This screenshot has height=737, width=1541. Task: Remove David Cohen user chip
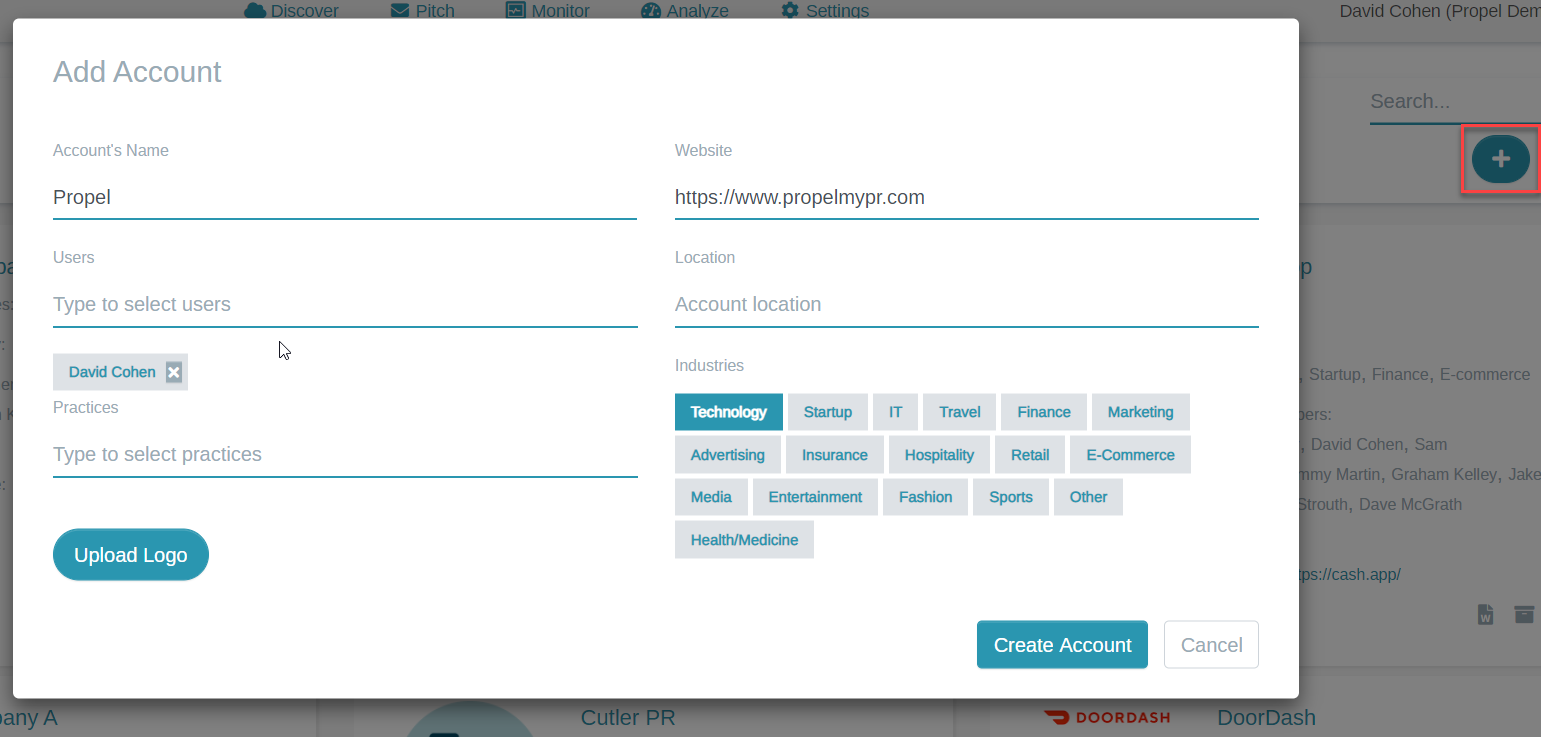coord(174,372)
